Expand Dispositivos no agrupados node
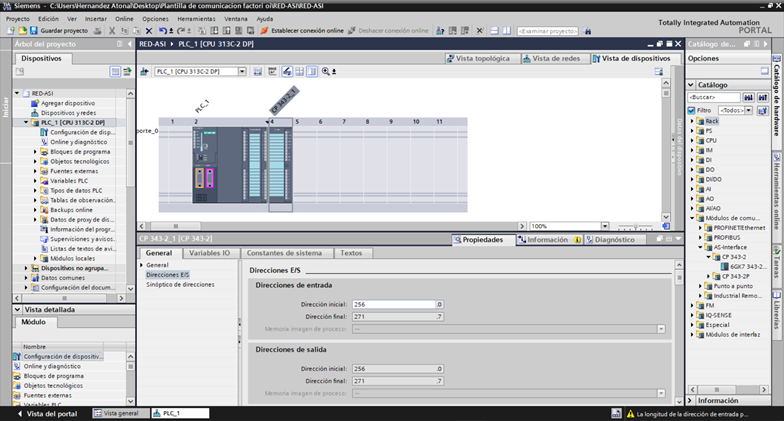Viewport: 784px width, 421px height. pos(26,268)
